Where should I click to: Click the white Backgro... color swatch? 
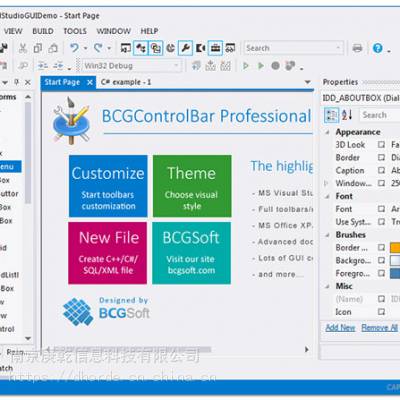click(x=395, y=260)
